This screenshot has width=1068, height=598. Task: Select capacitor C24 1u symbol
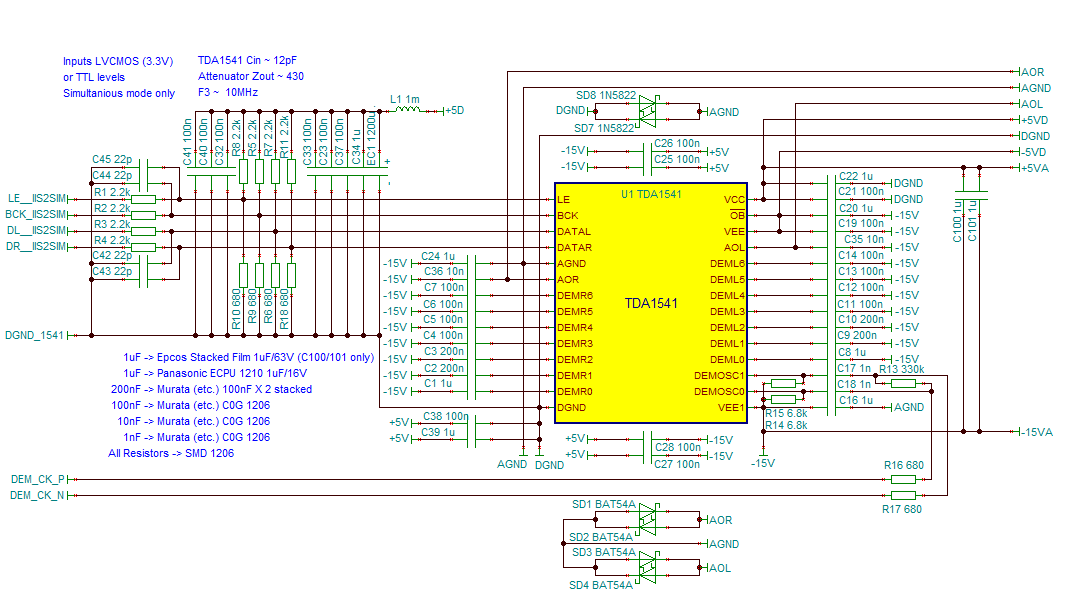coord(471,263)
